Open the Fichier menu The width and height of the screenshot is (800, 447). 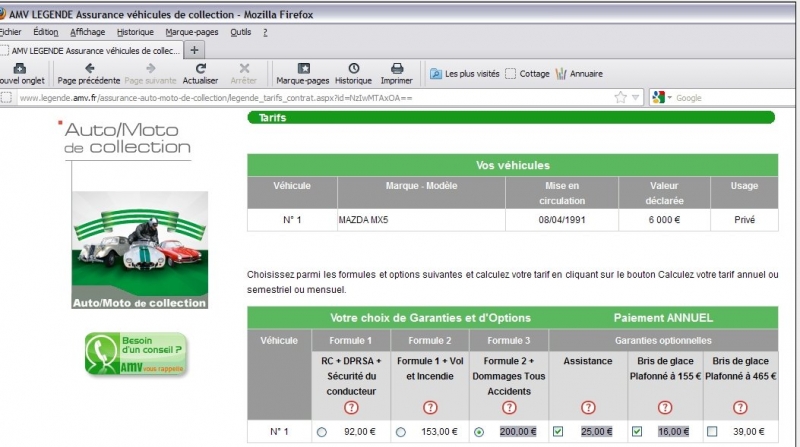[10, 32]
